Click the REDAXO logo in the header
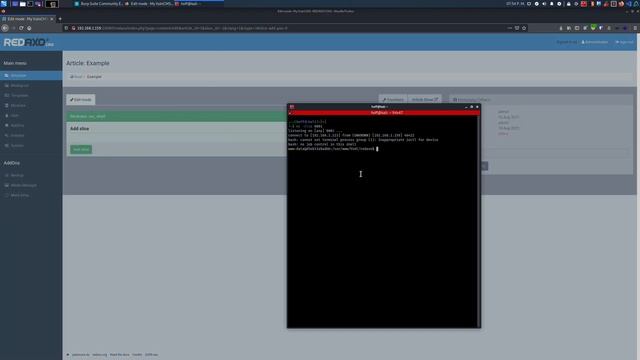640x360 pixels. pos(29,42)
